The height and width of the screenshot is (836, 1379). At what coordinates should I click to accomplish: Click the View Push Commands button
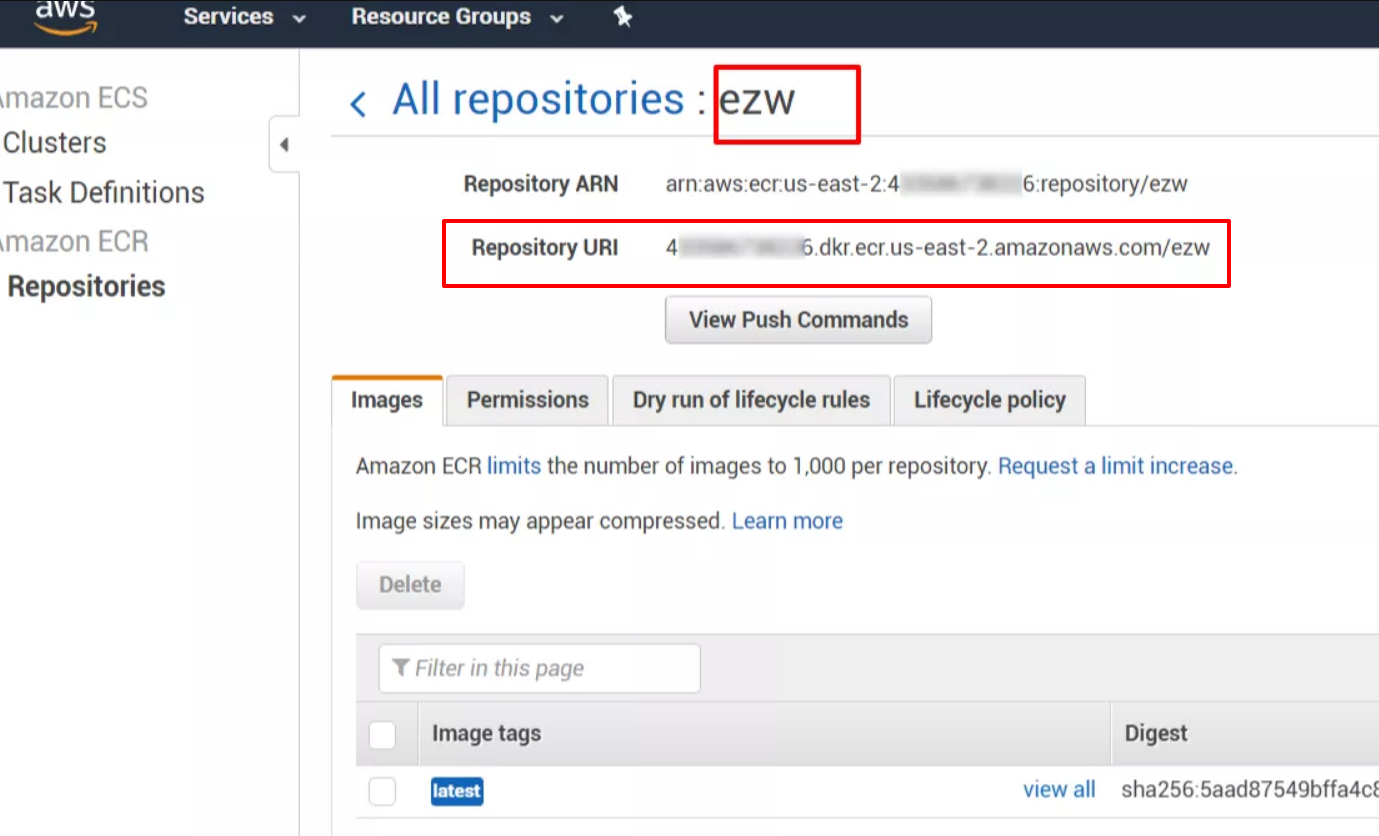pos(798,320)
